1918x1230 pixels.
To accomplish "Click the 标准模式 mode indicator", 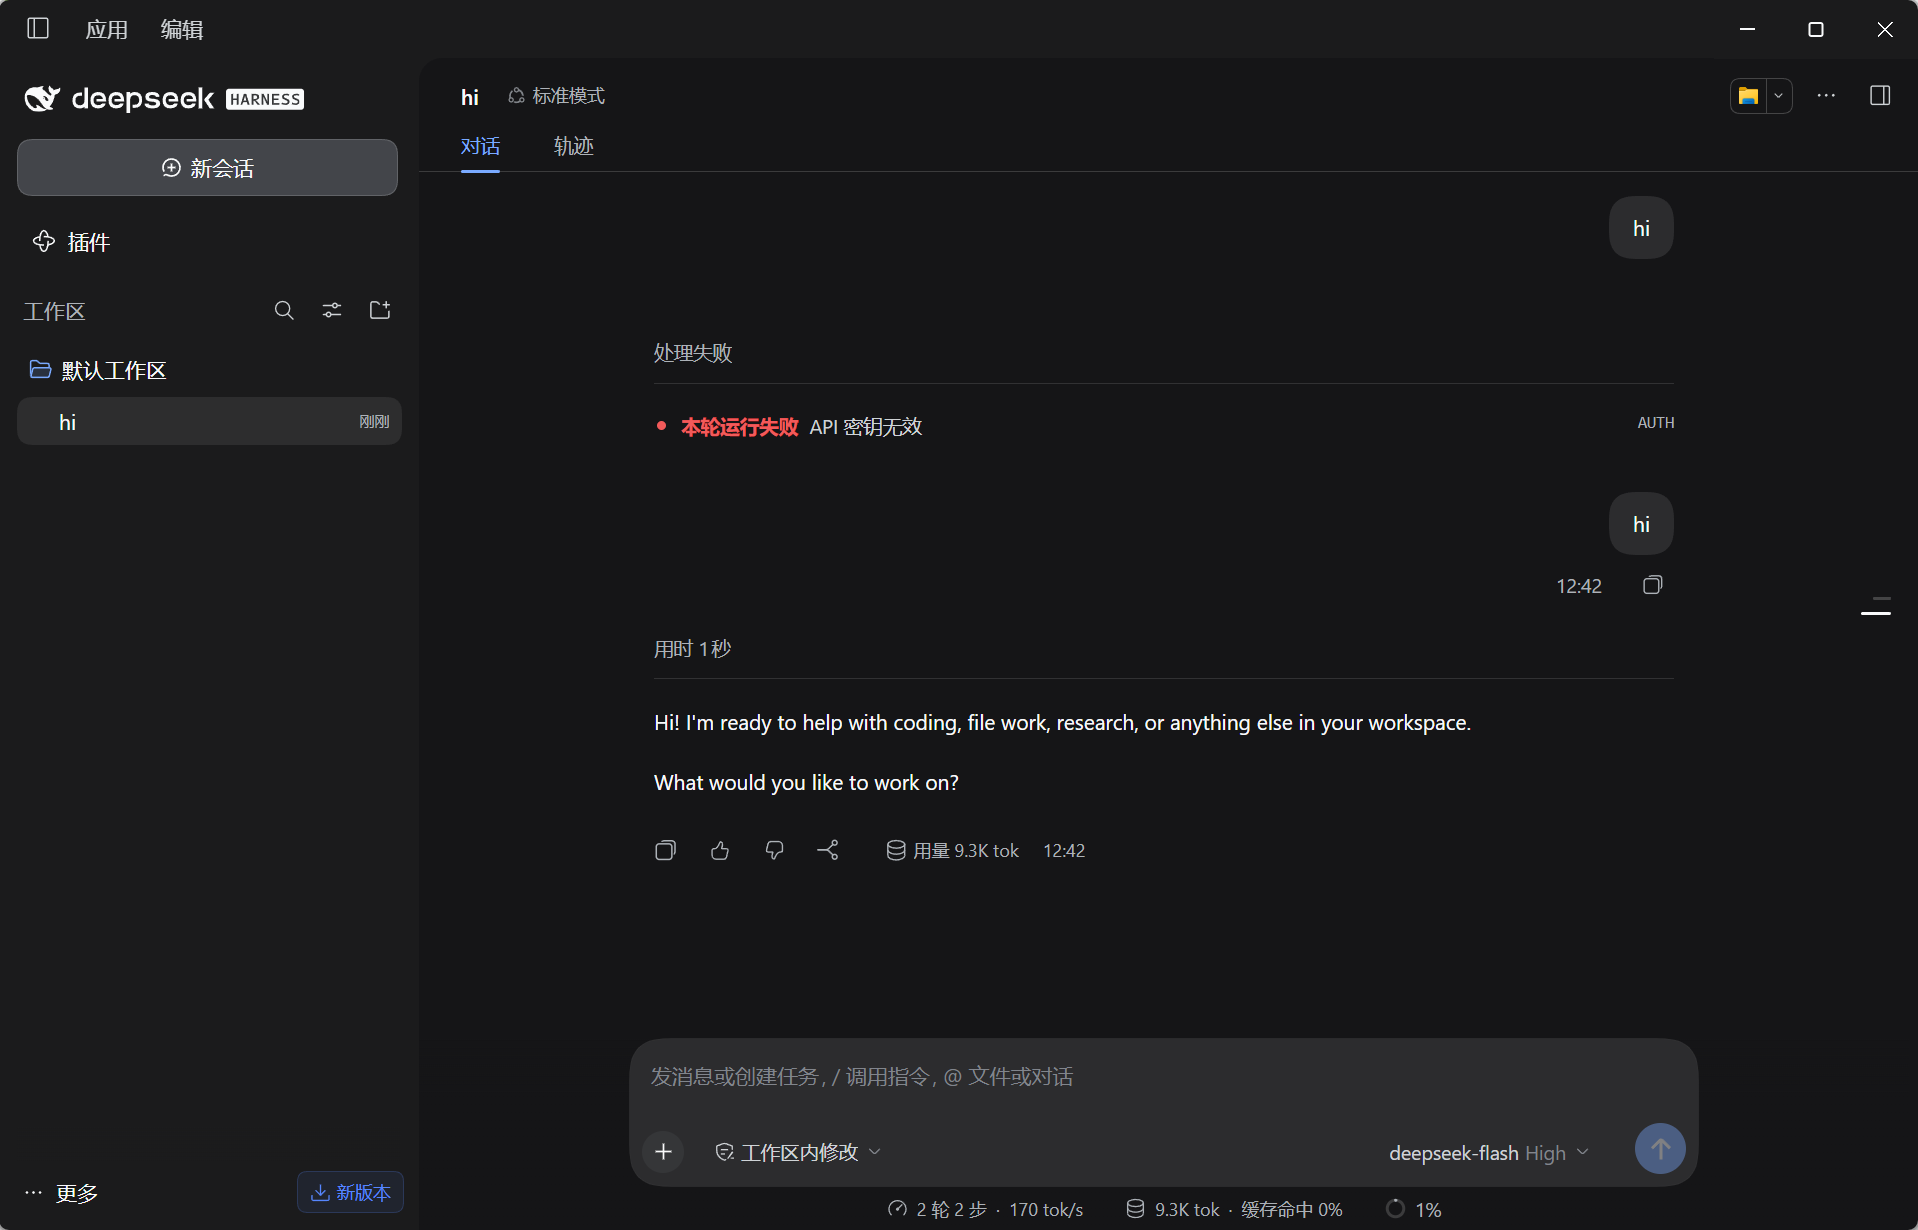I will click(557, 96).
